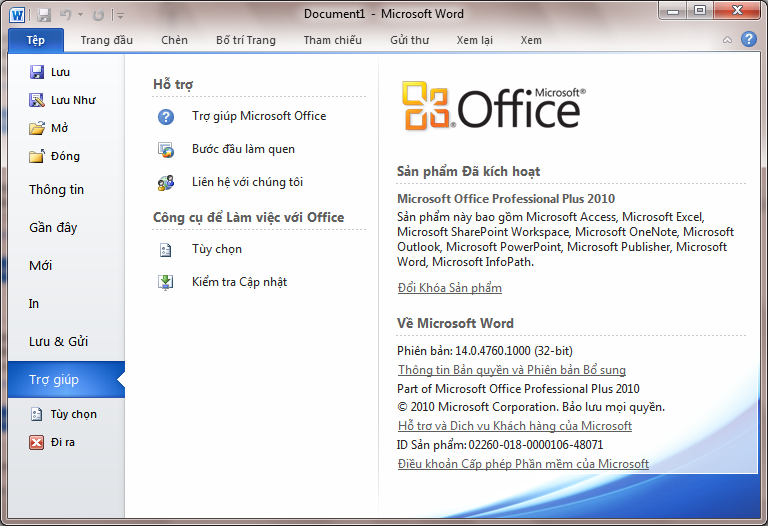
Task: Click the Undo arrow in Quick Access Toolbar
Action: [65, 15]
